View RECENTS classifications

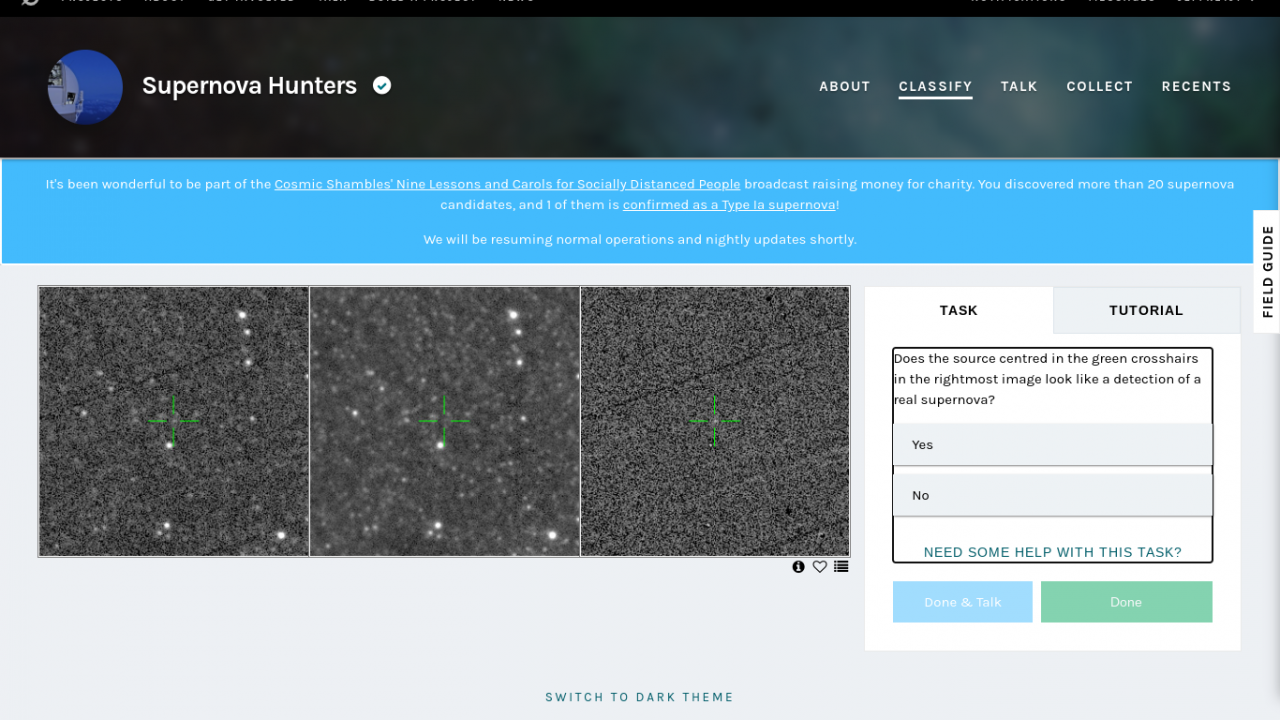coord(1196,87)
